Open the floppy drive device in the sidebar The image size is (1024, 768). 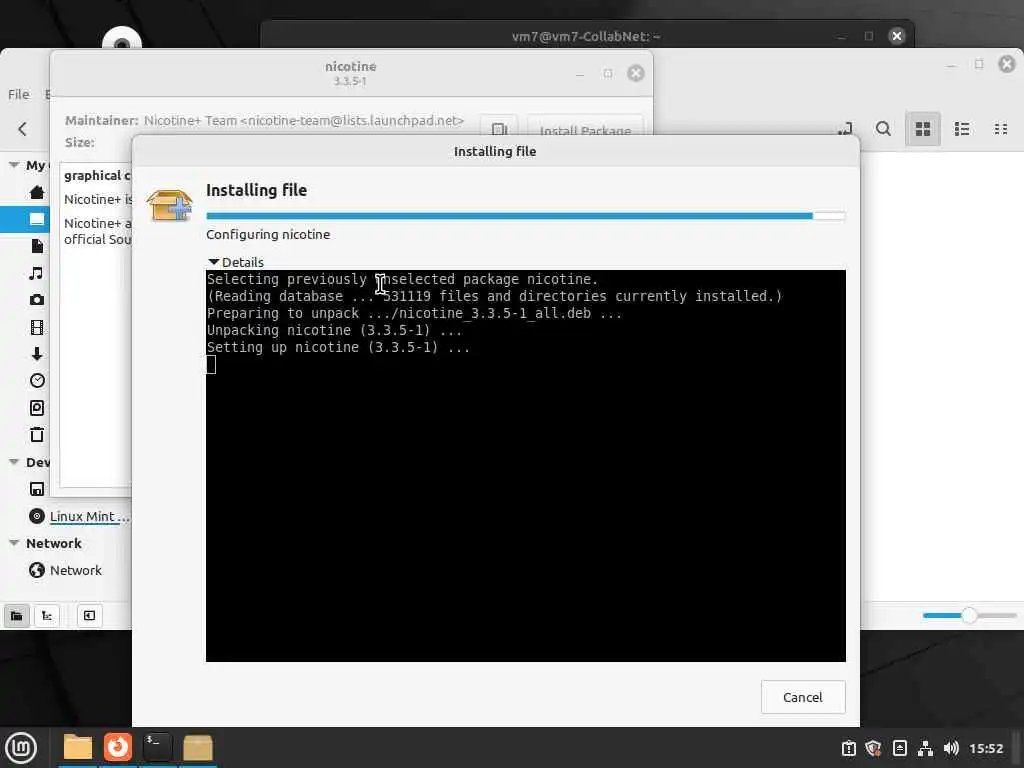point(37,489)
